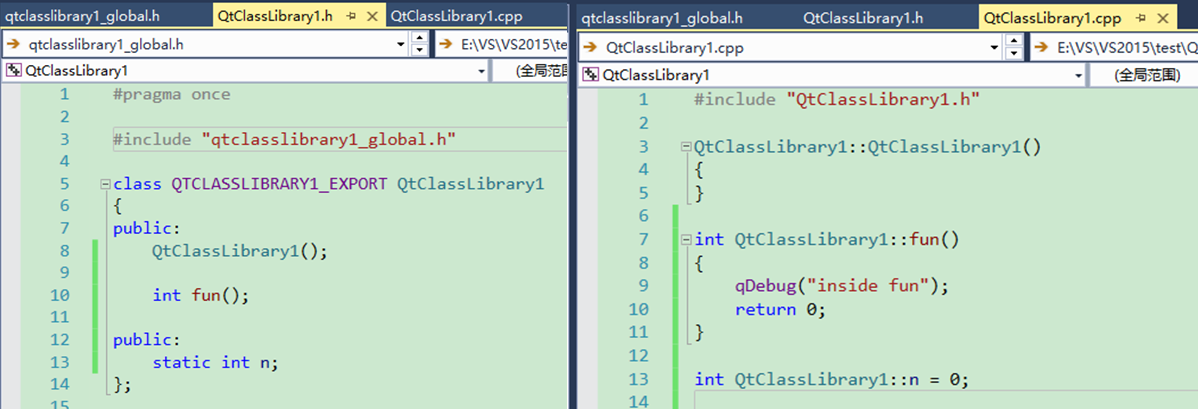Pin the active QtClassLibrary1.cpp tab in right pane
Viewport: 1198px width, 409px height.
(x=1140, y=18)
